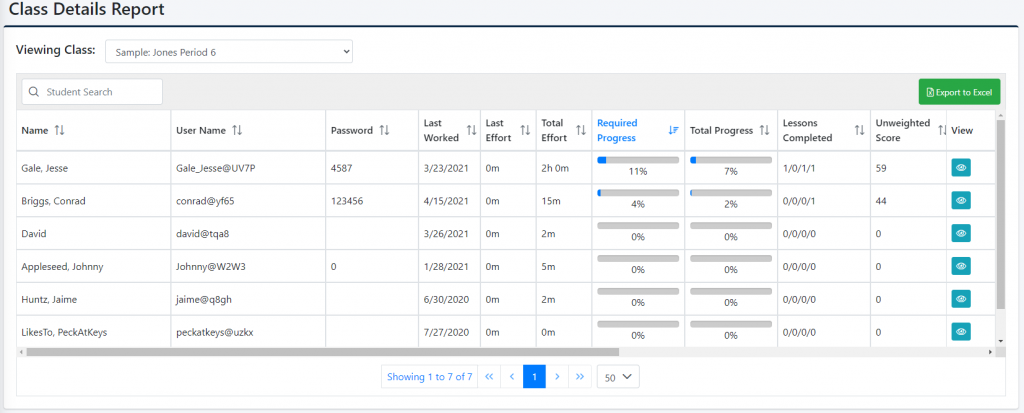The width and height of the screenshot is (1024, 413).
Task: Click total effort value 15m
Action: click(x=550, y=201)
